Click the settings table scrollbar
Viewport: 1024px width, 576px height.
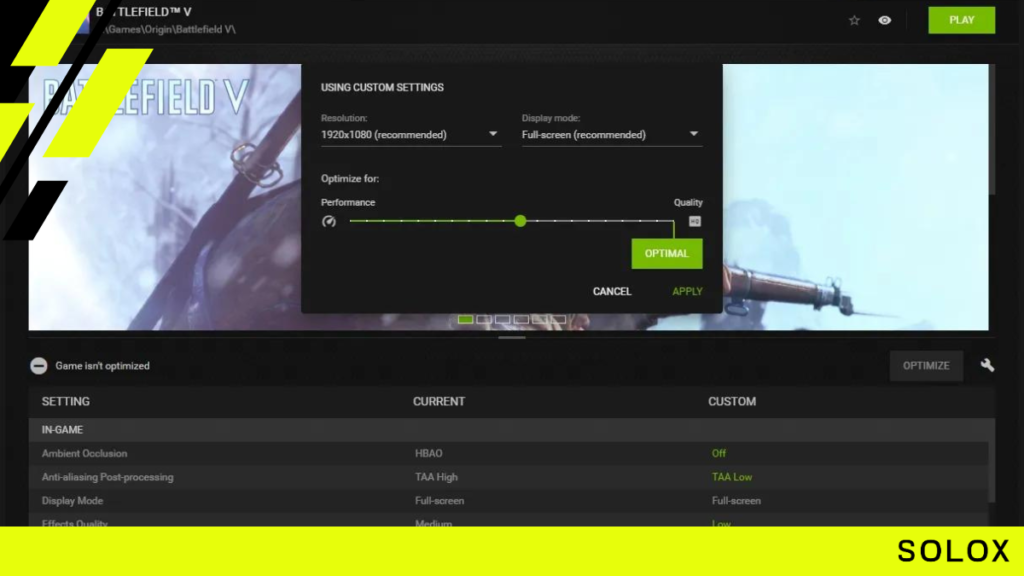coord(991,460)
